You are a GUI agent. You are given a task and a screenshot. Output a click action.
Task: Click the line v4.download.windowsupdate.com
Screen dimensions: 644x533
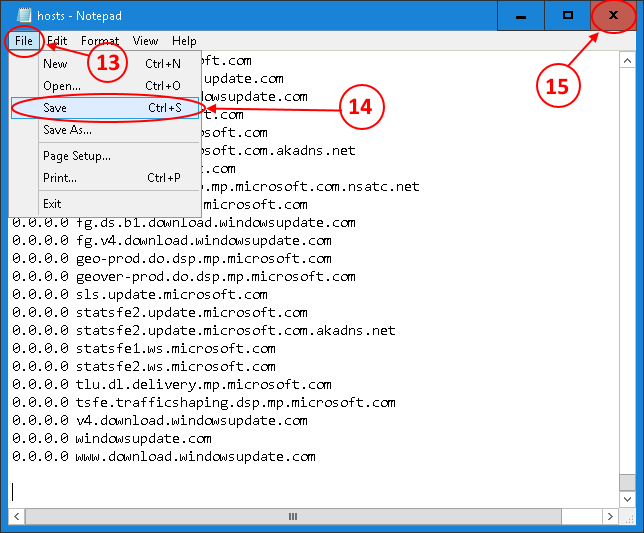pos(160,421)
